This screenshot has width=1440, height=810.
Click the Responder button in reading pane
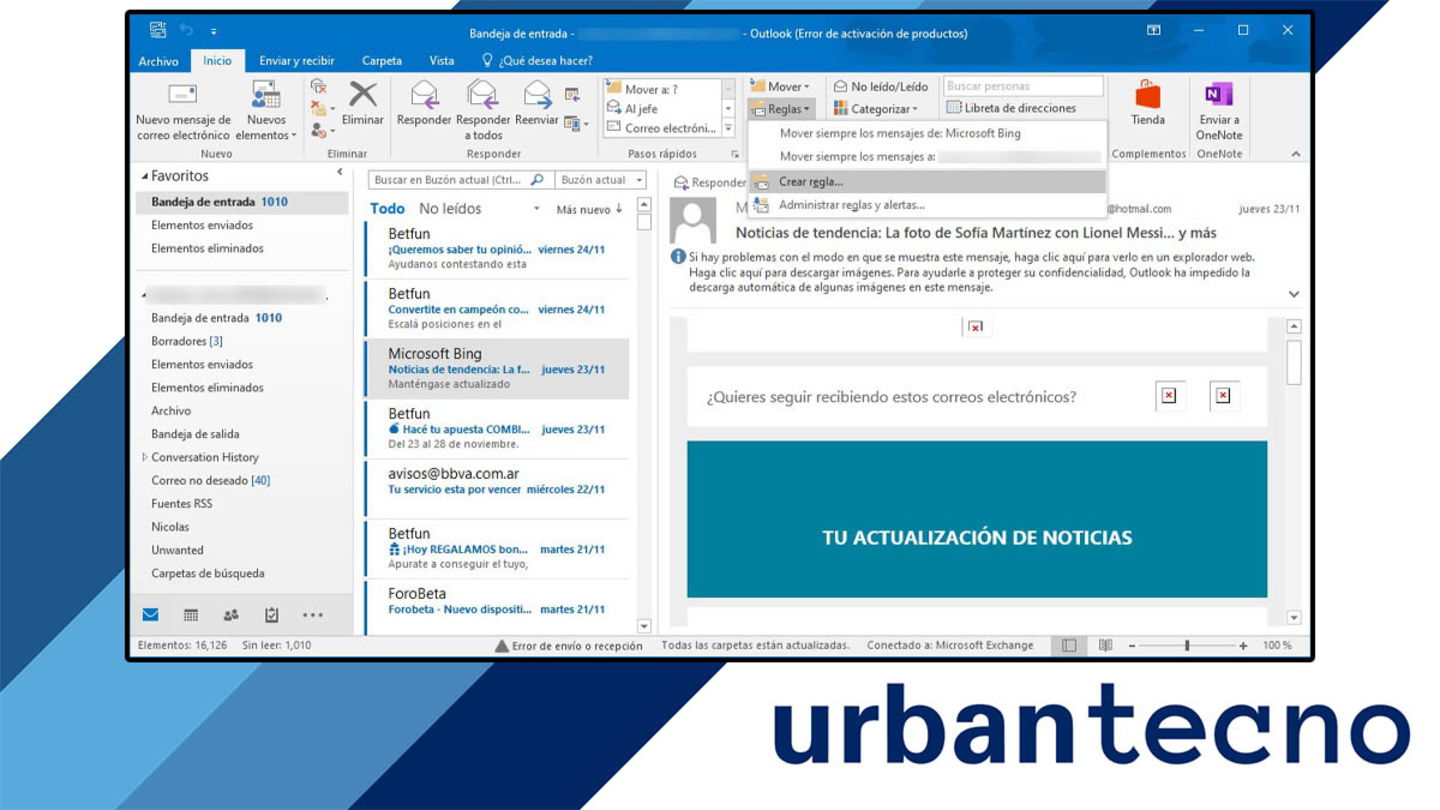[x=710, y=183]
